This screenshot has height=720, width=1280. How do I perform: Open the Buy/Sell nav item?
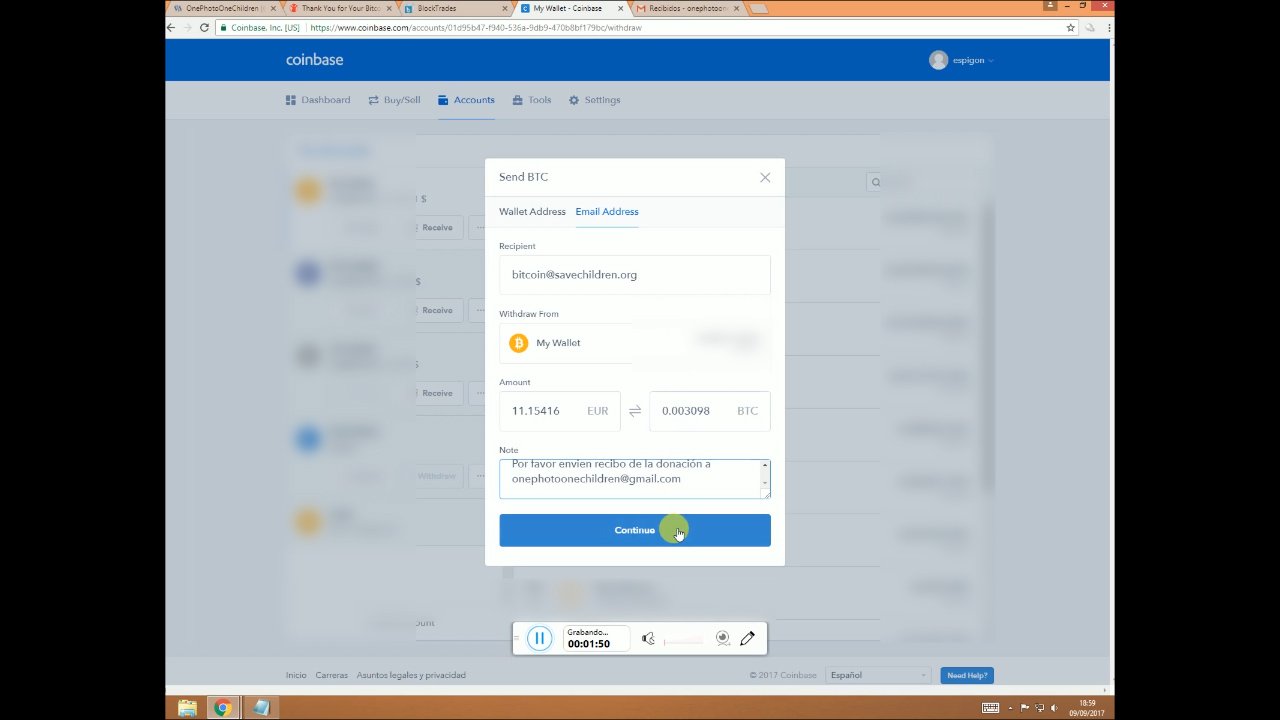[394, 100]
